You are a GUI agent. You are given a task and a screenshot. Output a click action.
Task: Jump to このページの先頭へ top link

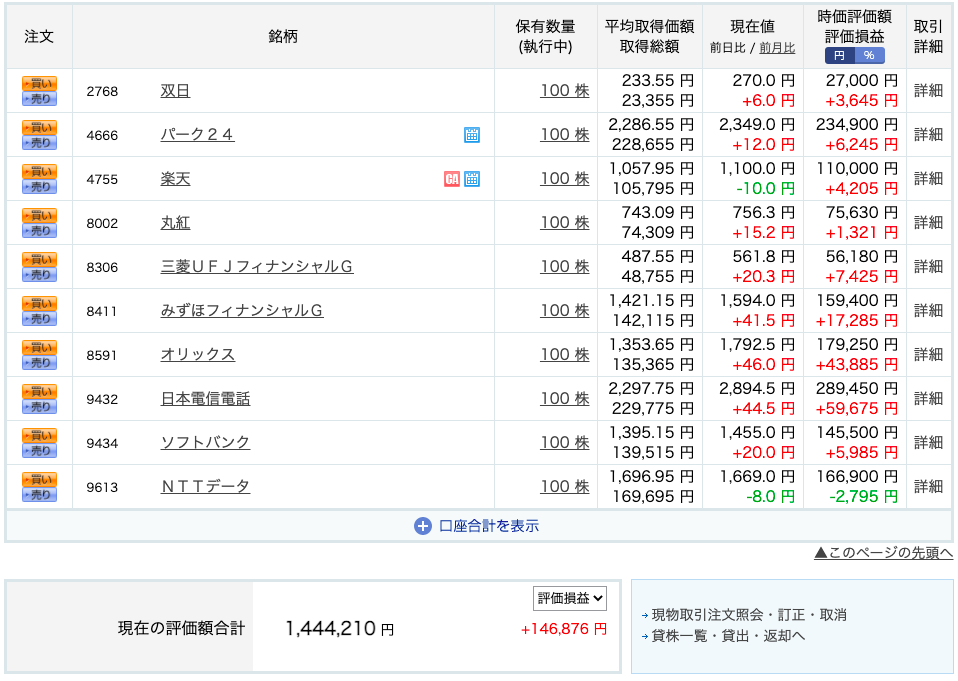883,553
